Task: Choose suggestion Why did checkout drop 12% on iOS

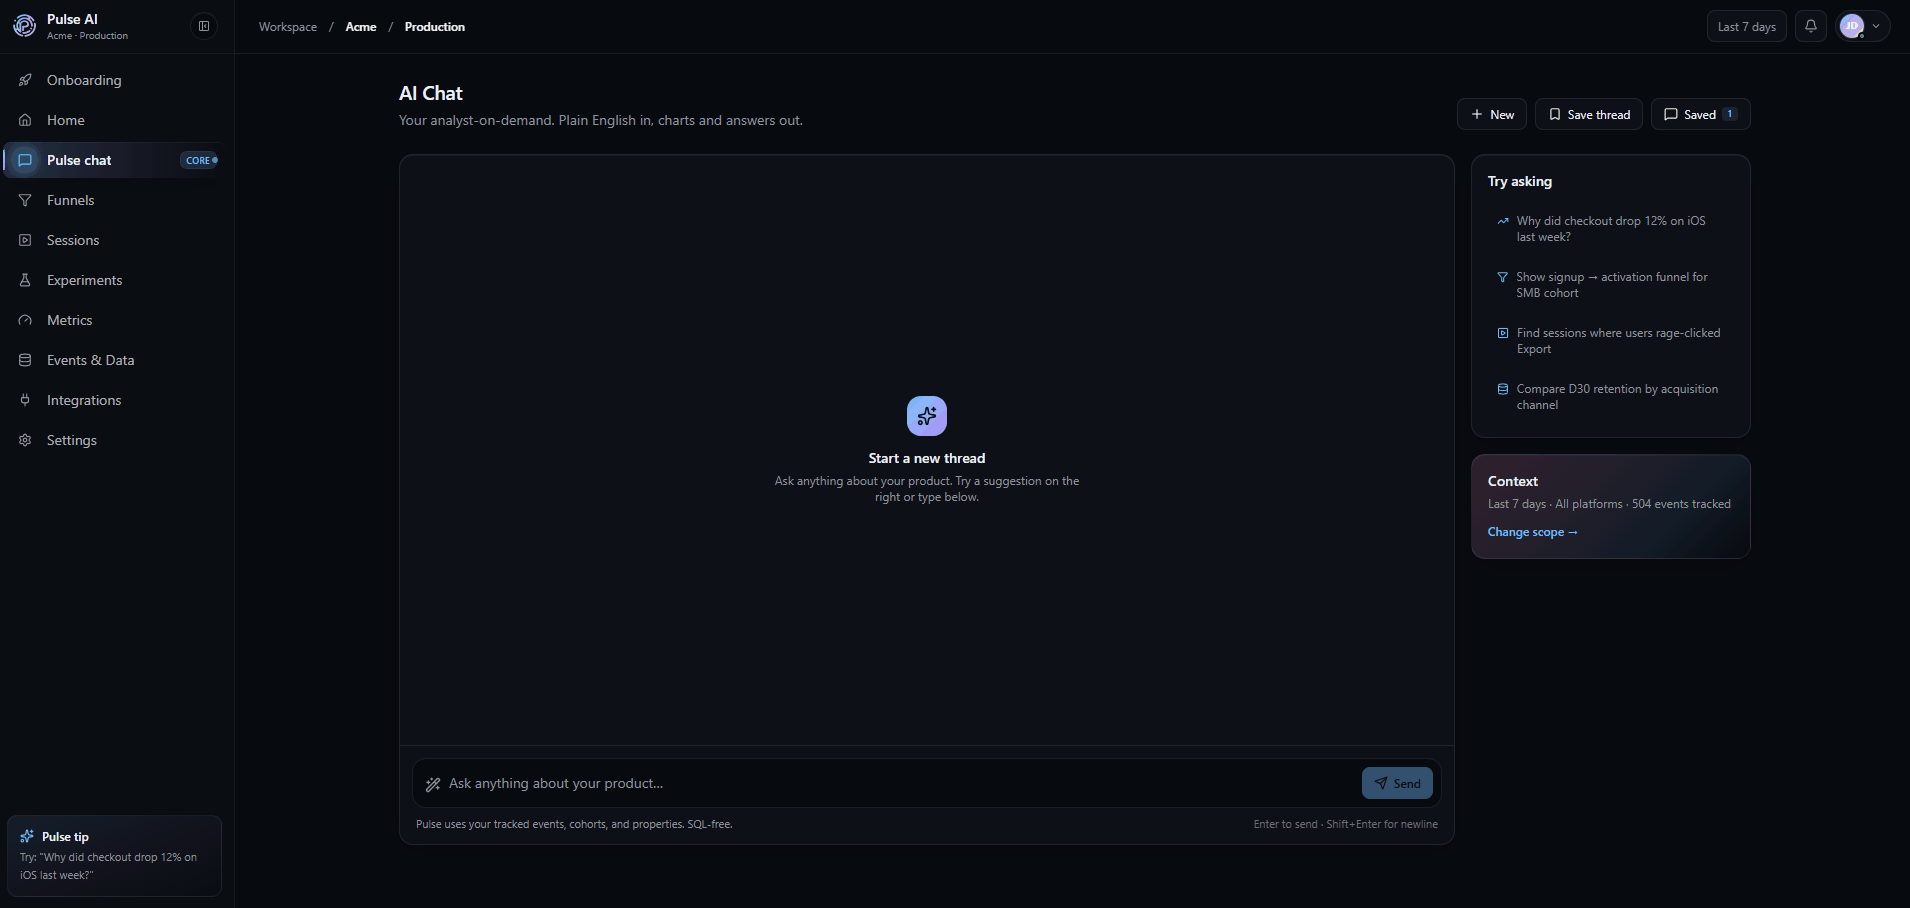Action: point(1611,229)
